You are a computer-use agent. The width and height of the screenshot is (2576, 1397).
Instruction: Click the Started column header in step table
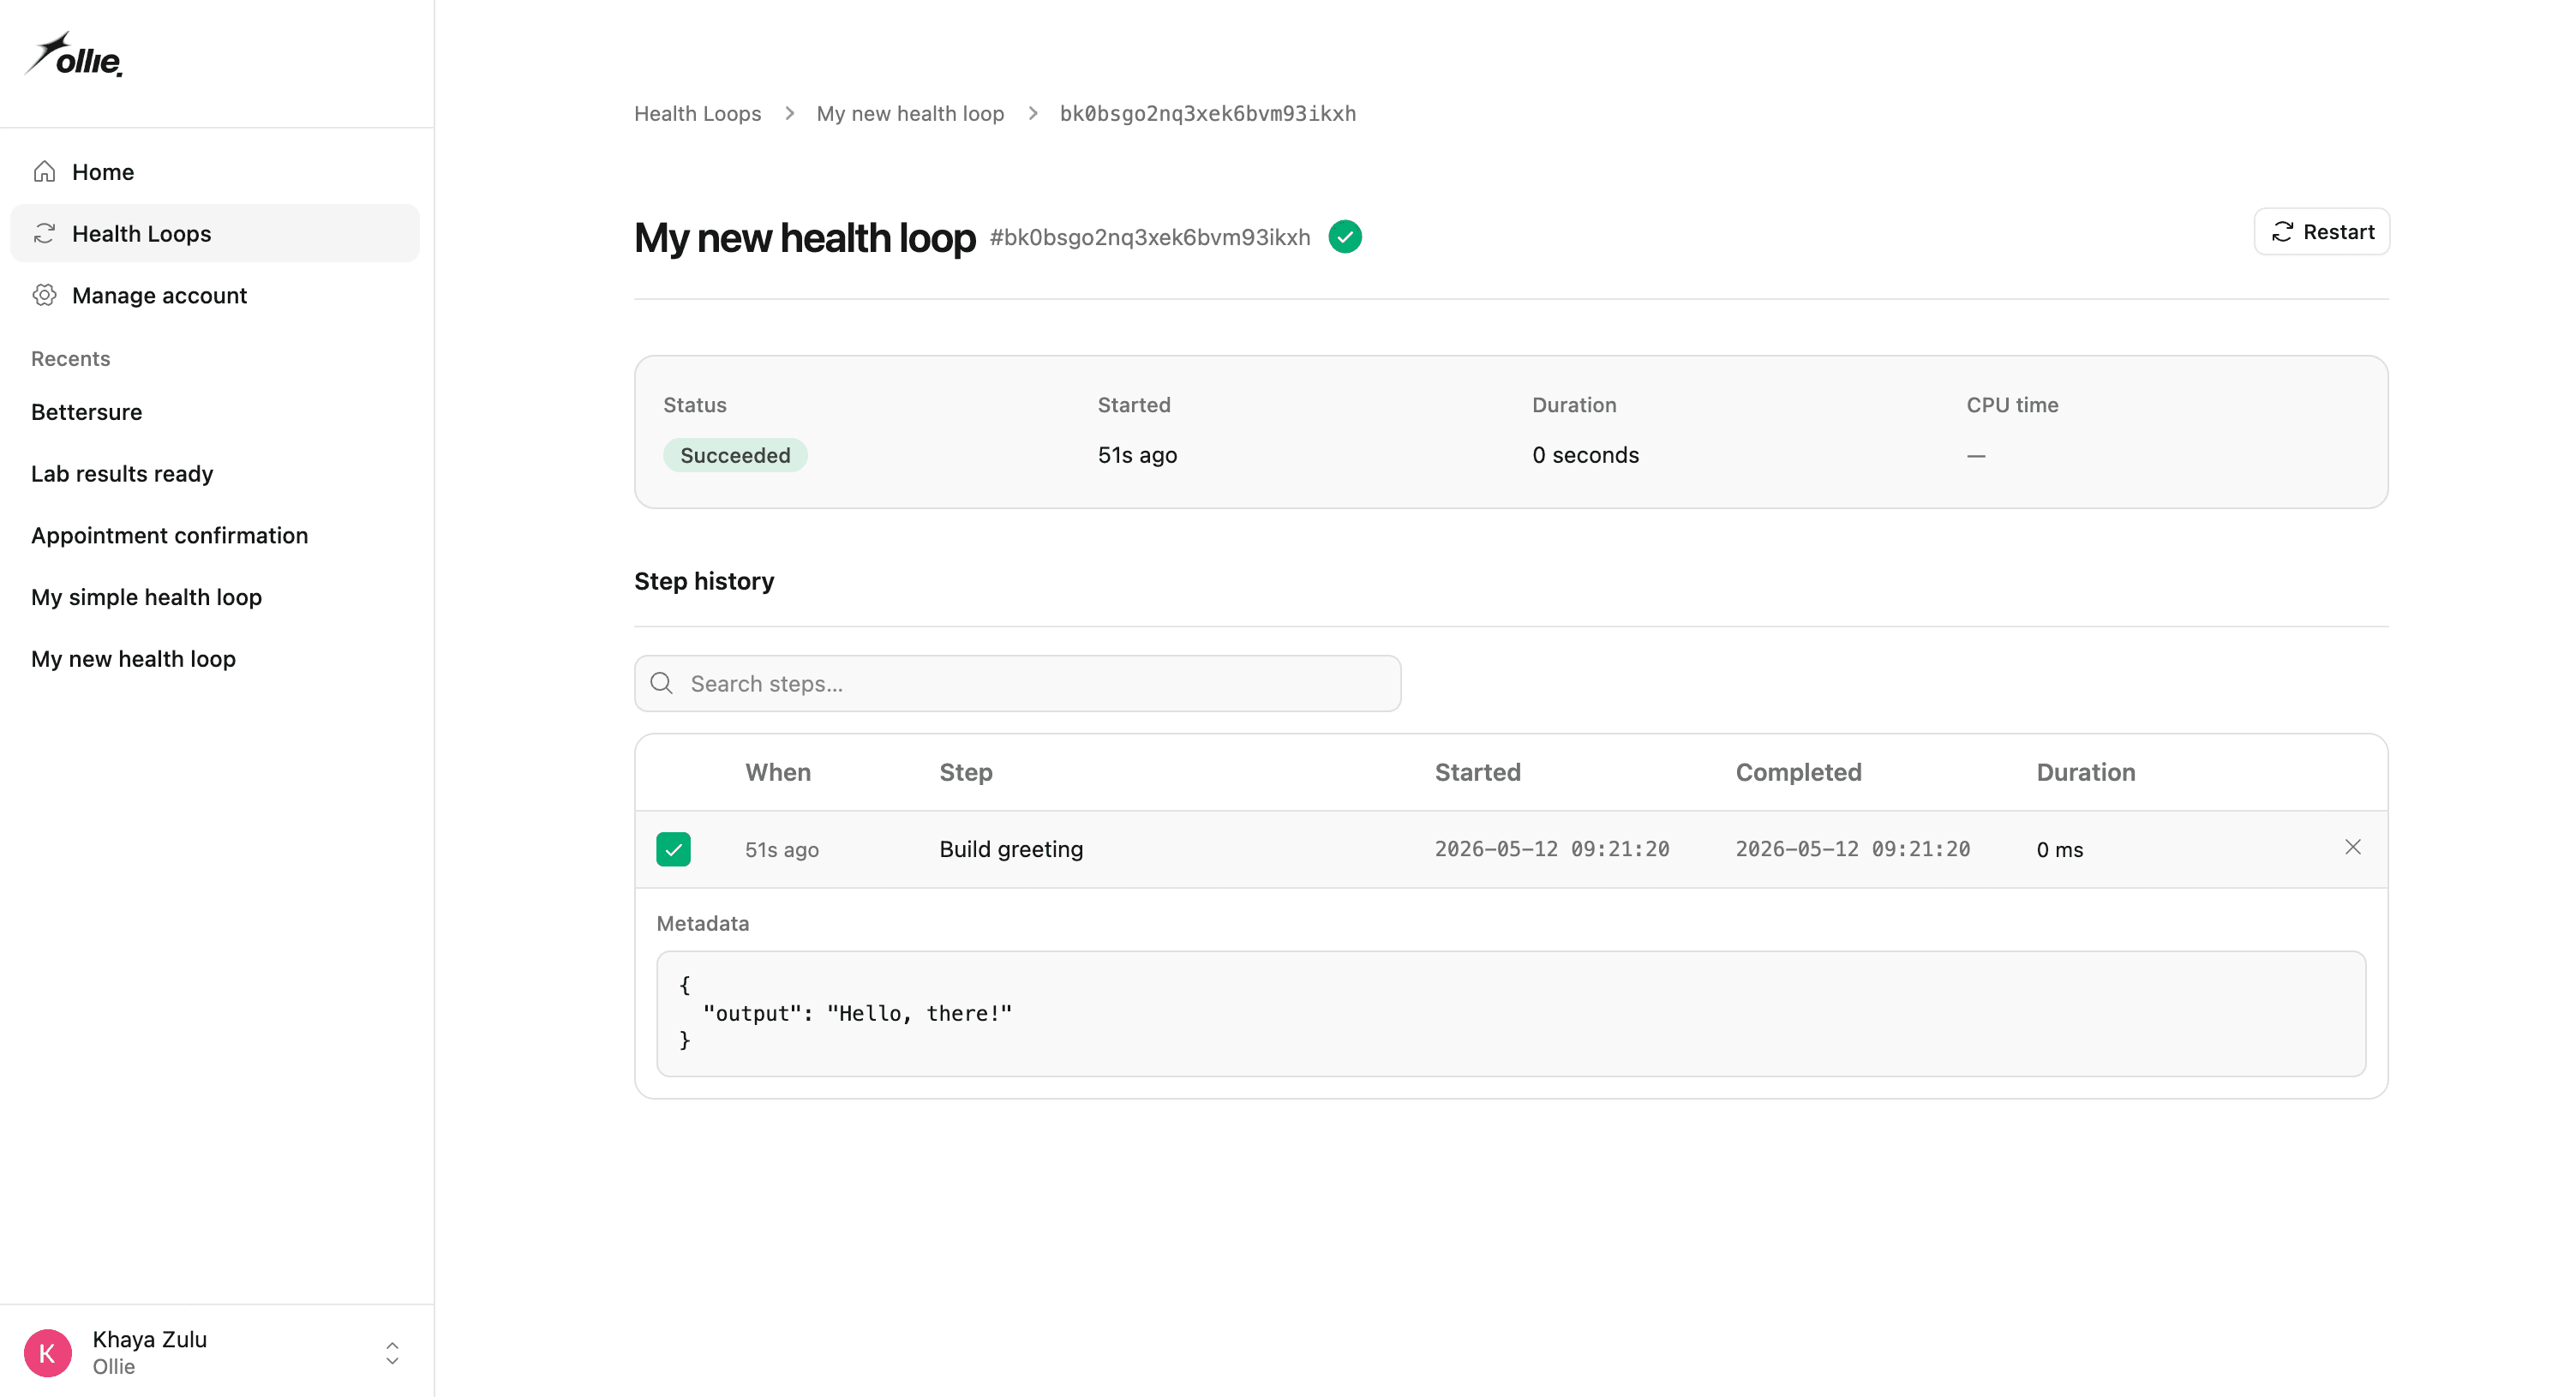(1478, 773)
